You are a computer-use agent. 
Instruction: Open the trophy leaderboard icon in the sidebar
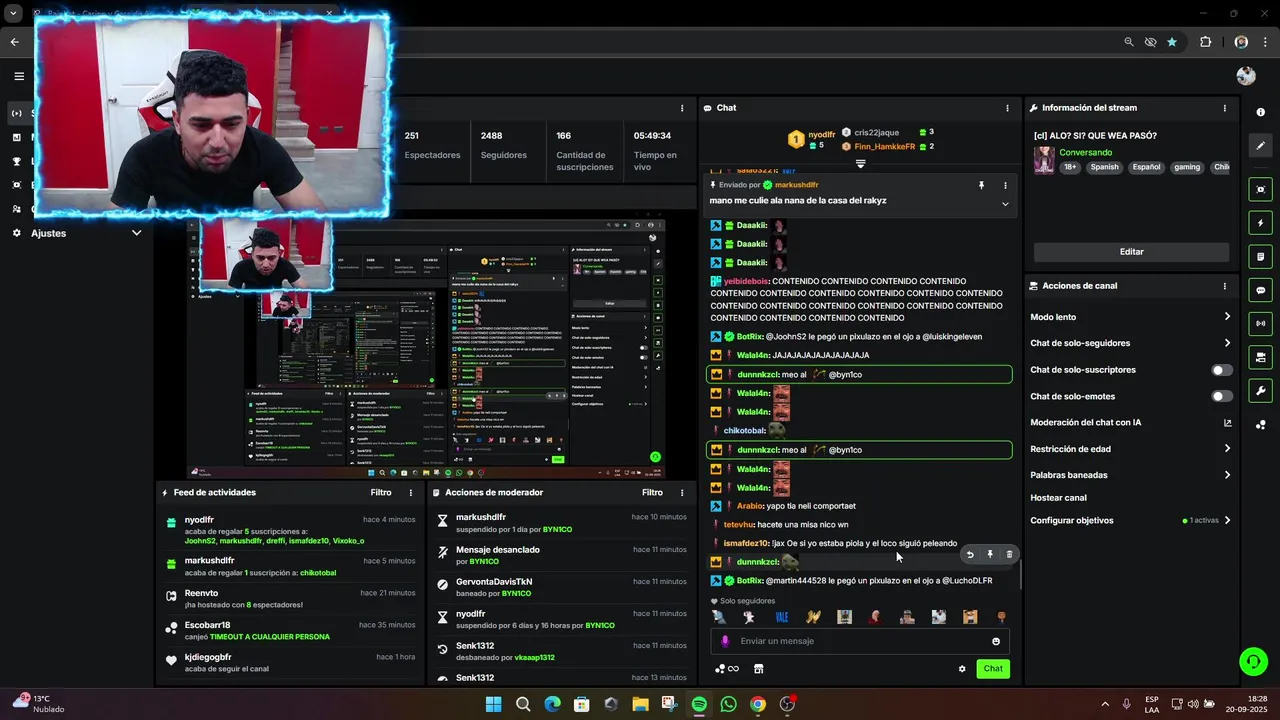tap(16, 161)
